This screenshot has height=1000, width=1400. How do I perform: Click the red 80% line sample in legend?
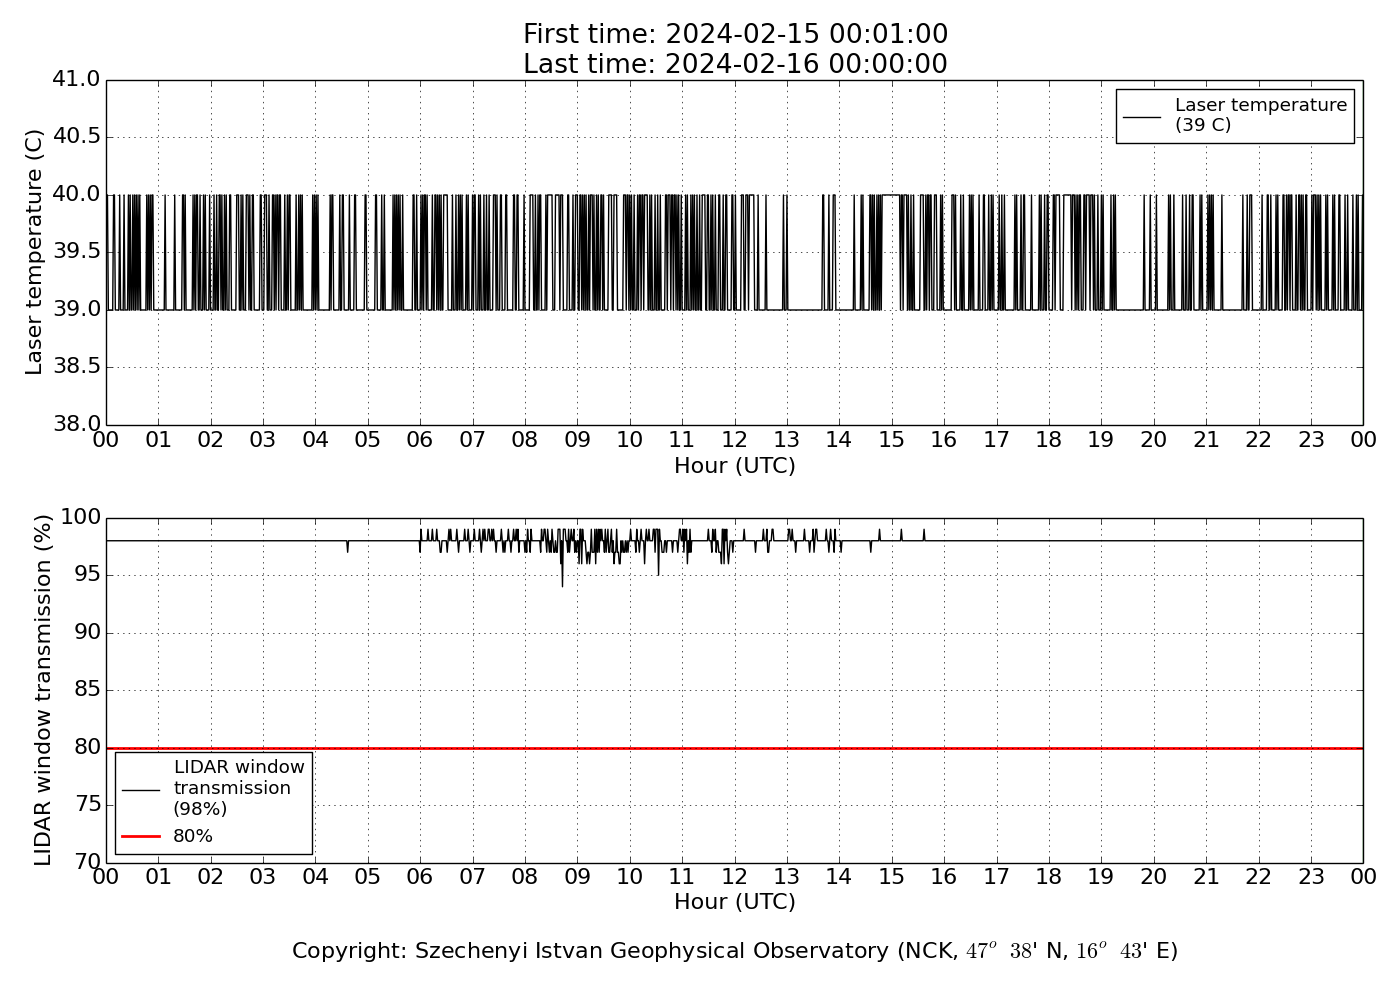tap(141, 836)
